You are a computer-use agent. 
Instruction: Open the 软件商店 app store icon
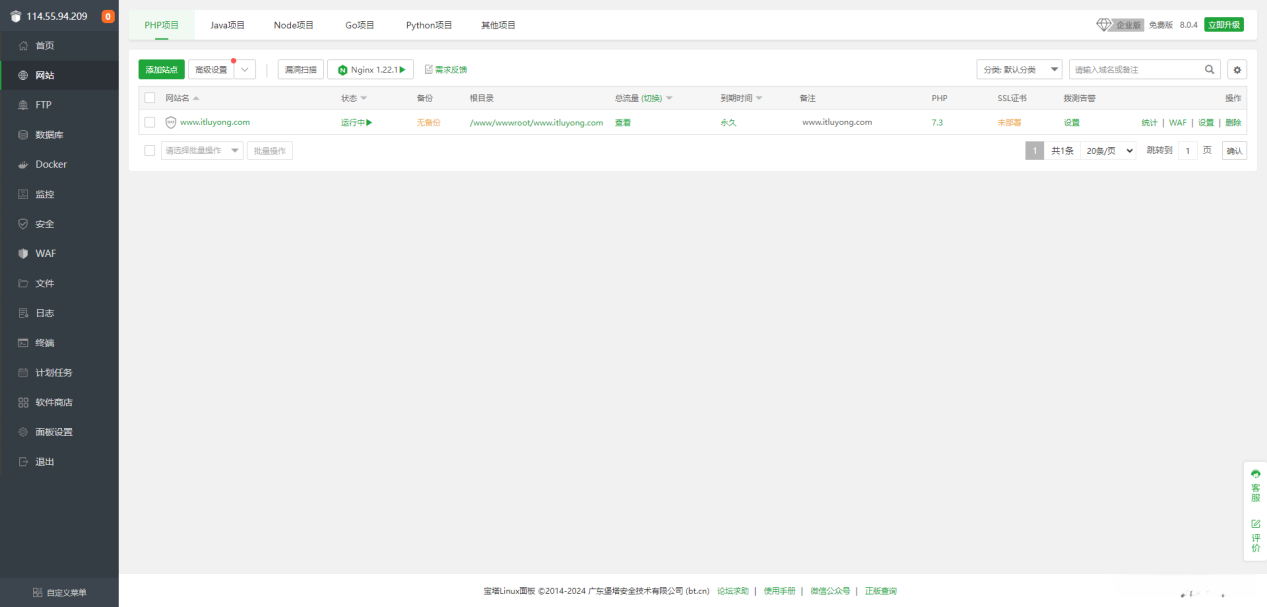tap(24, 402)
